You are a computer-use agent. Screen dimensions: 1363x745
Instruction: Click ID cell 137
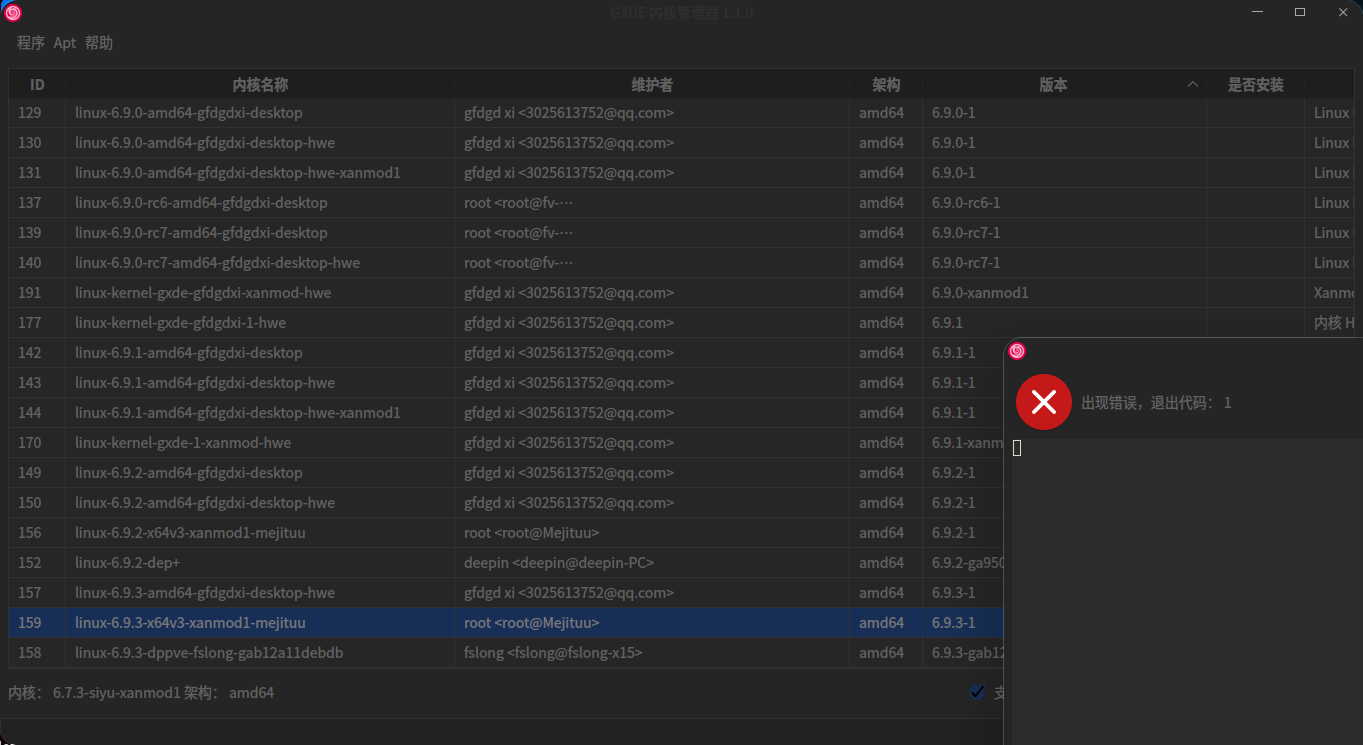30,203
